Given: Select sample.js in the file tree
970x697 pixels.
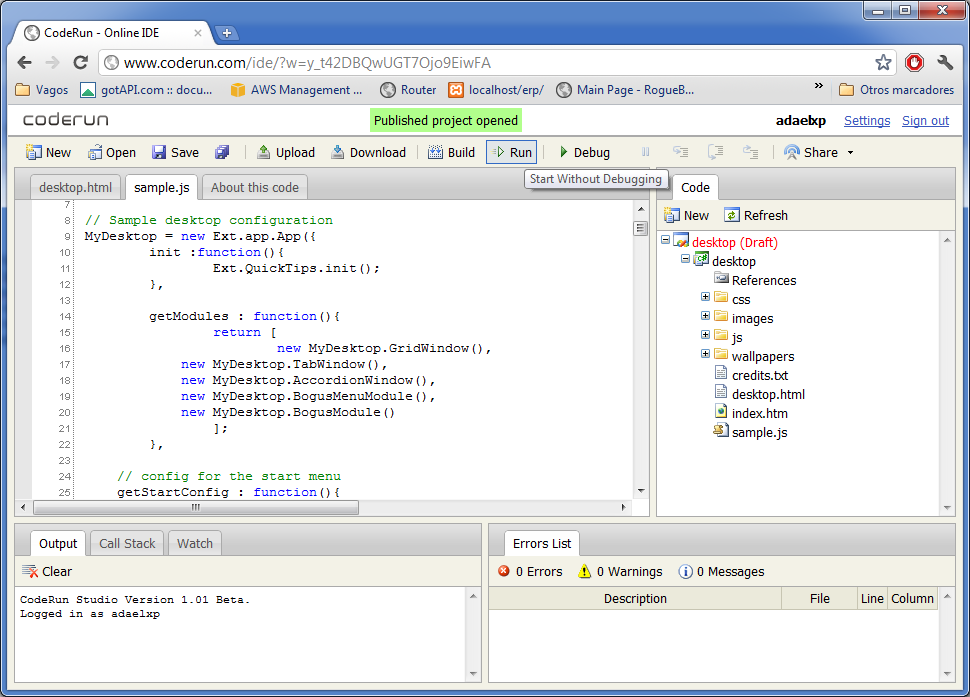Looking at the screenshot, I should [x=759, y=432].
